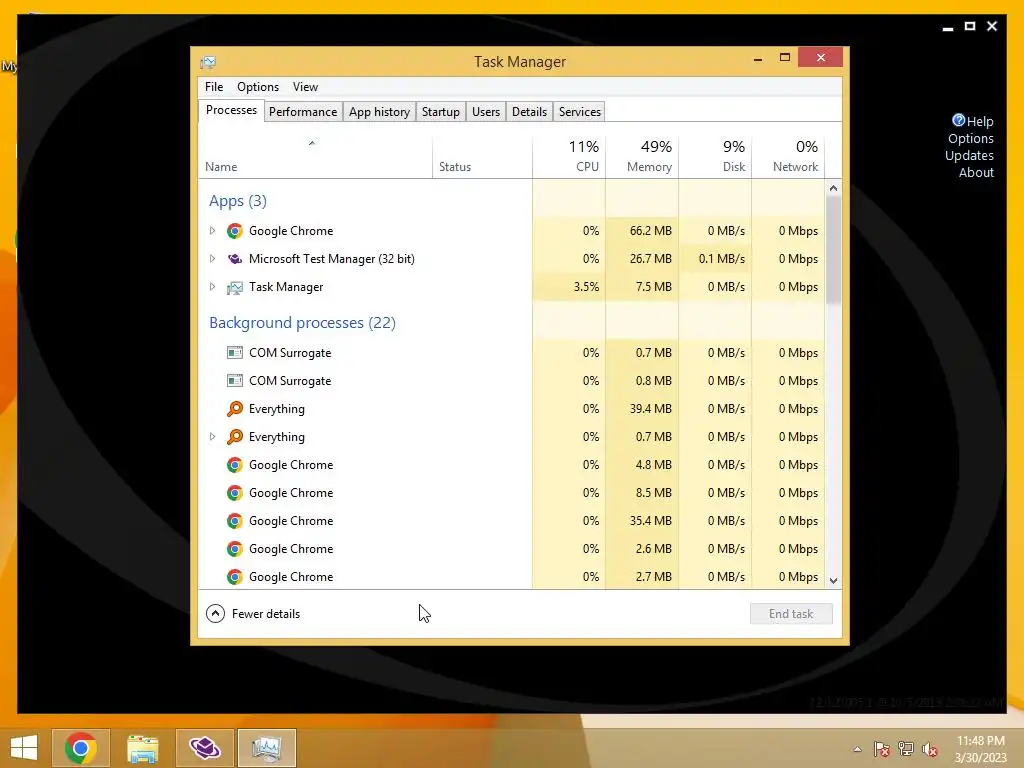Open the File menu

coord(214,87)
